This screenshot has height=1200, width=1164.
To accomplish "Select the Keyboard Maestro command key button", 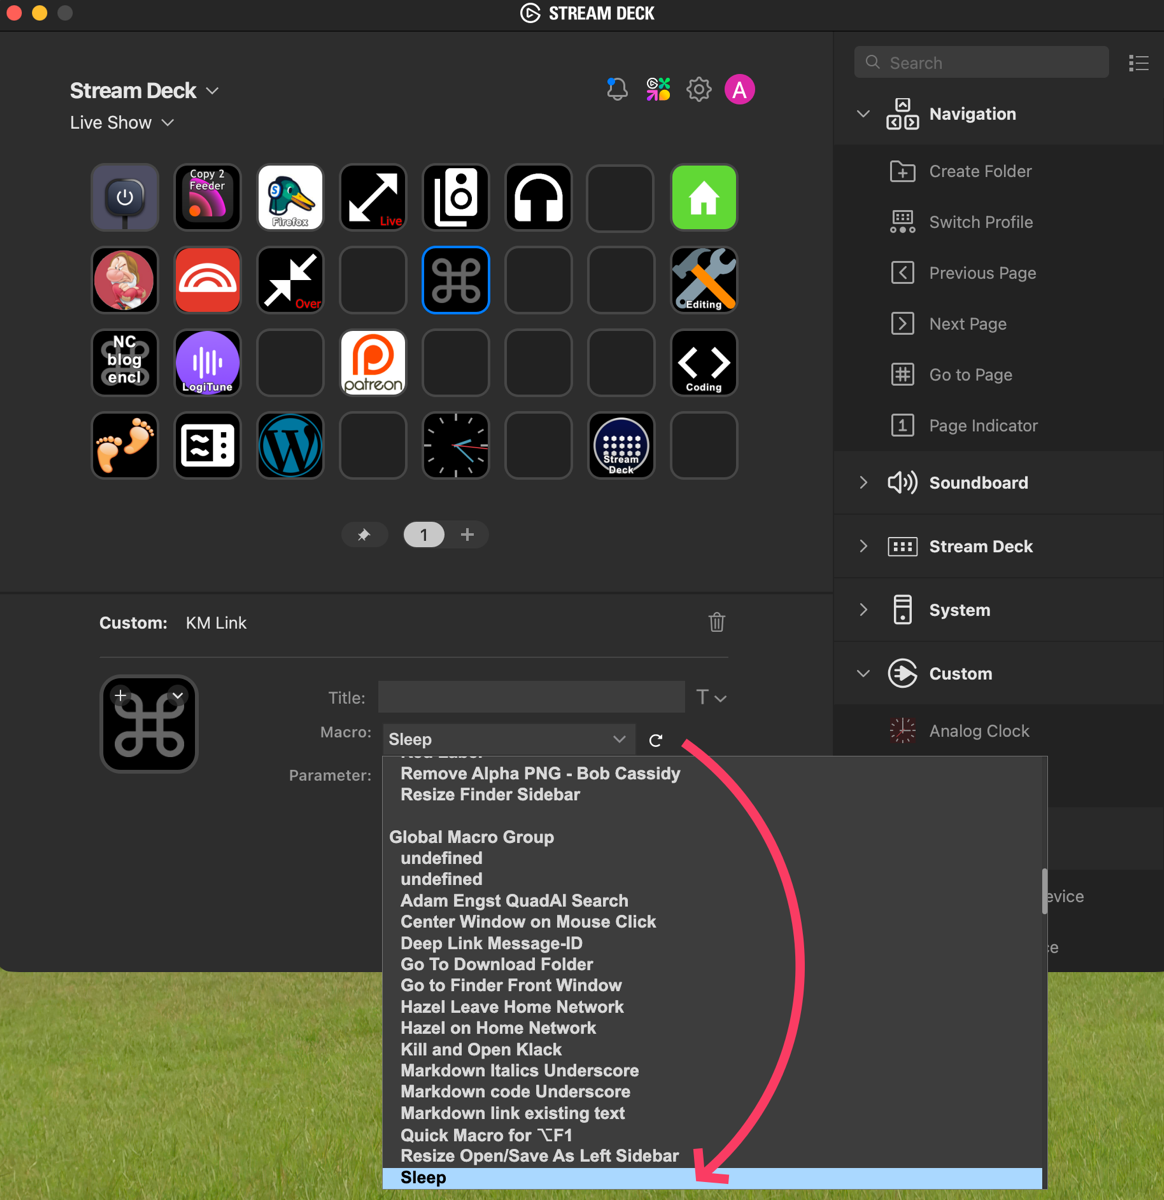I will (455, 280).
